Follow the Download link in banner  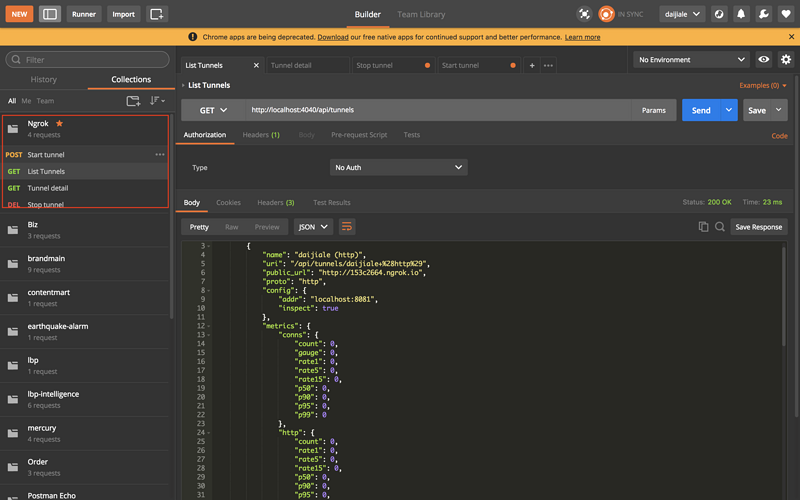coord(333,37)
